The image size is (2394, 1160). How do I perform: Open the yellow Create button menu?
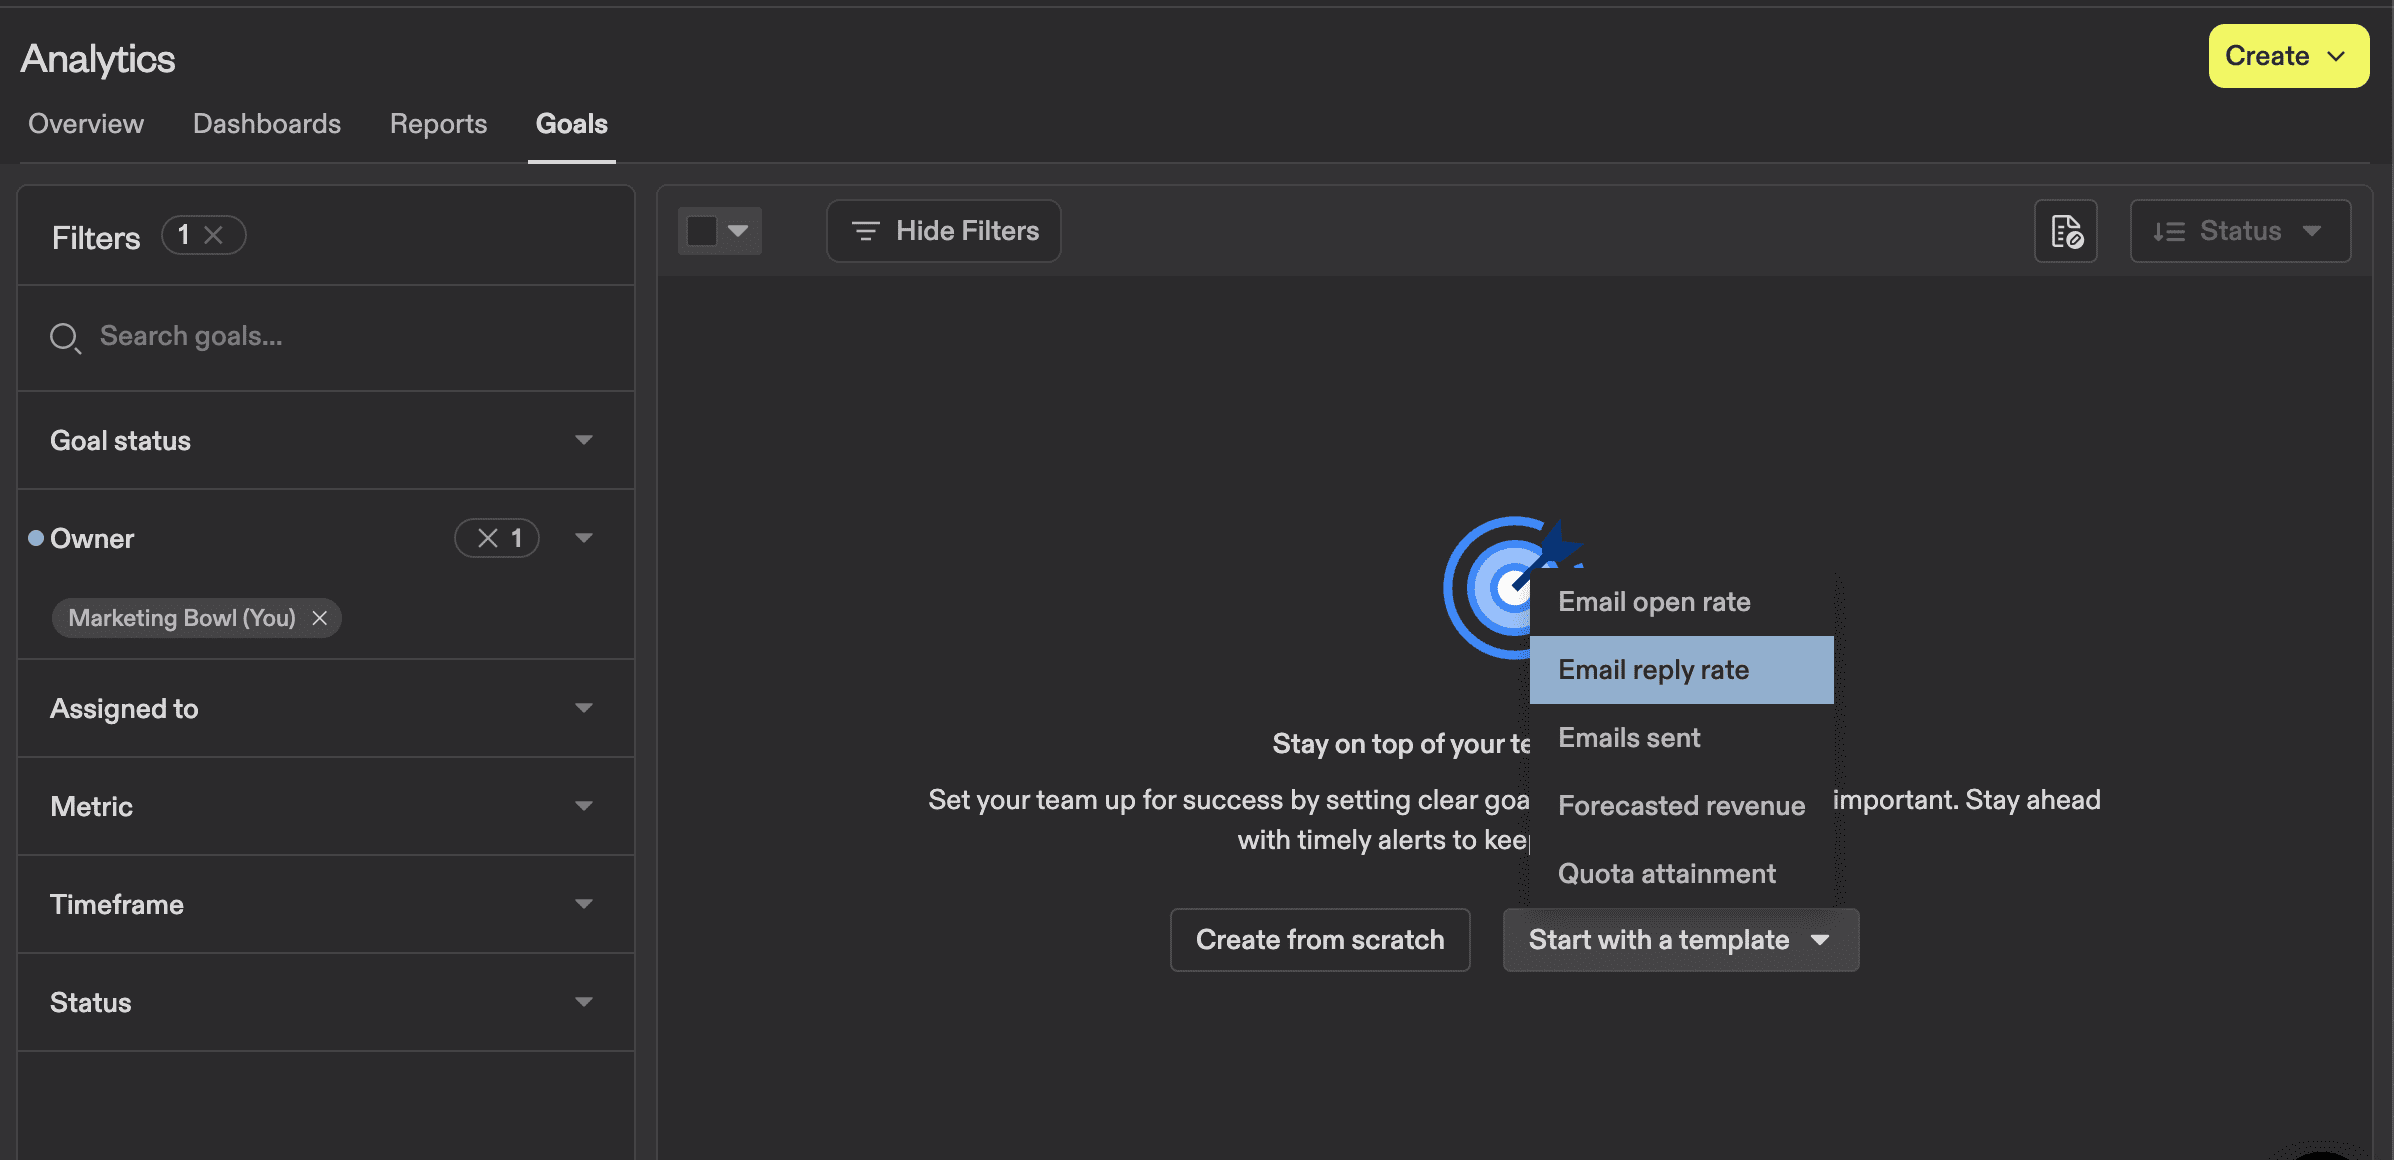[2287, 56]
